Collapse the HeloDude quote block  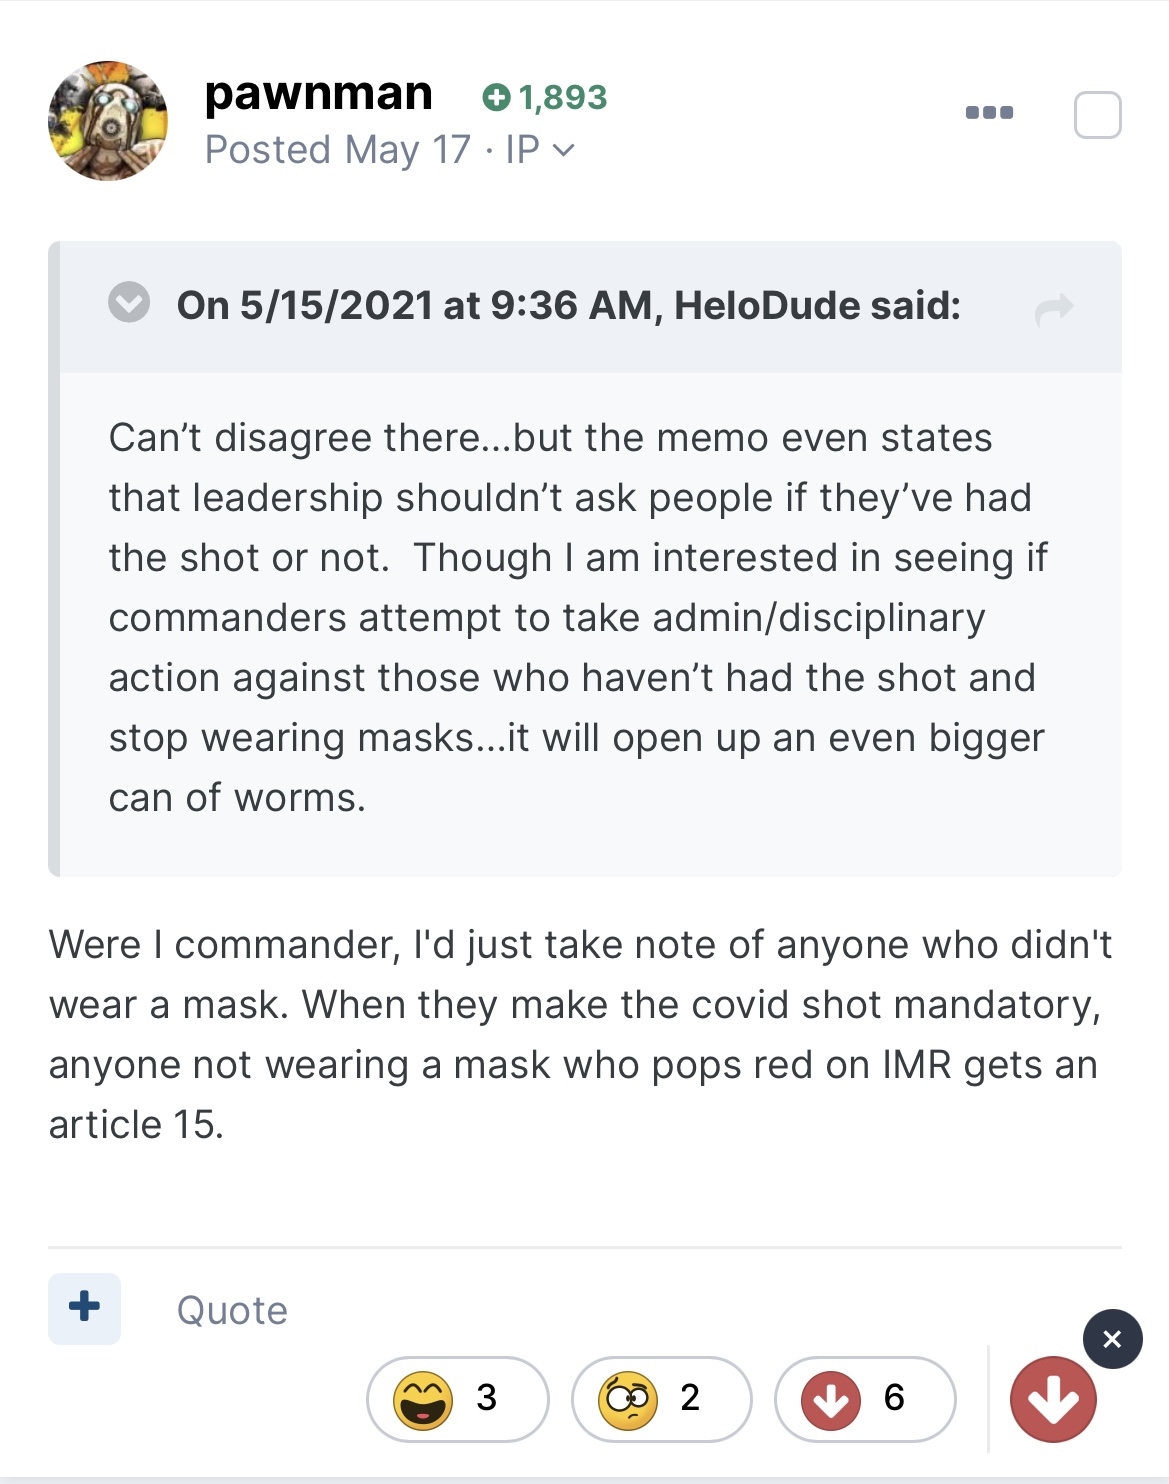pos(129,302)
